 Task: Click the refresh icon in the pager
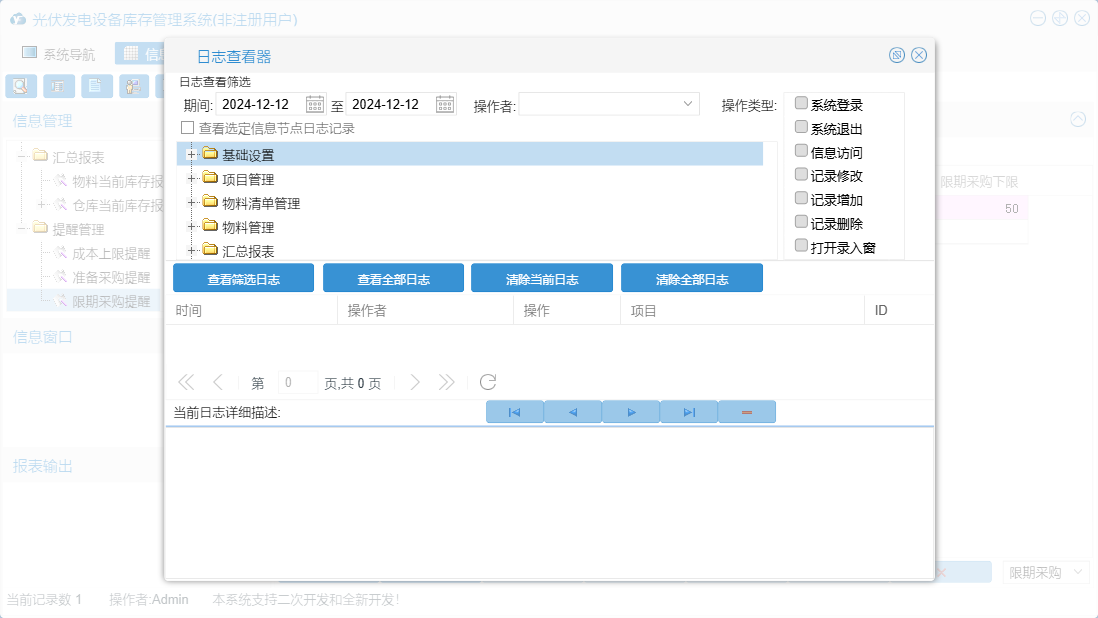(488, 382)
